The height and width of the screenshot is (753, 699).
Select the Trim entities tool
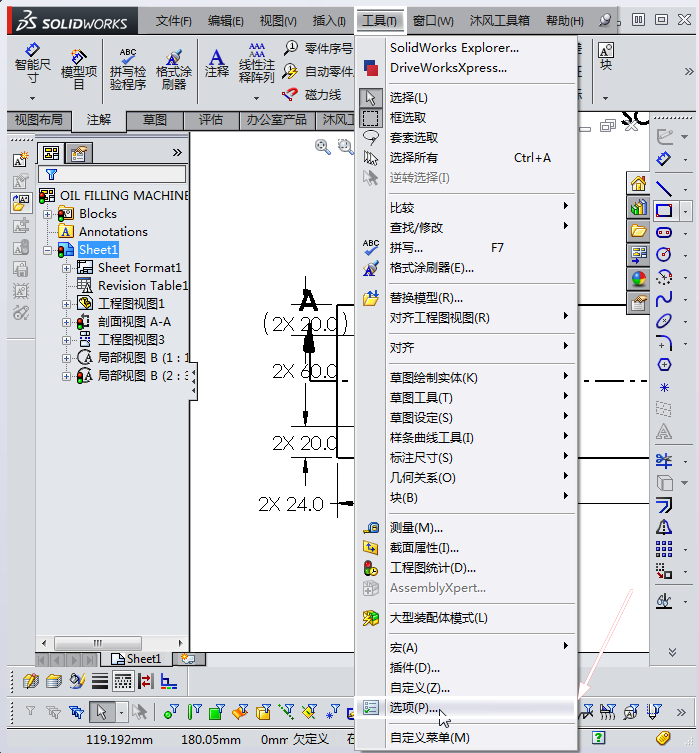pos(664,461)
